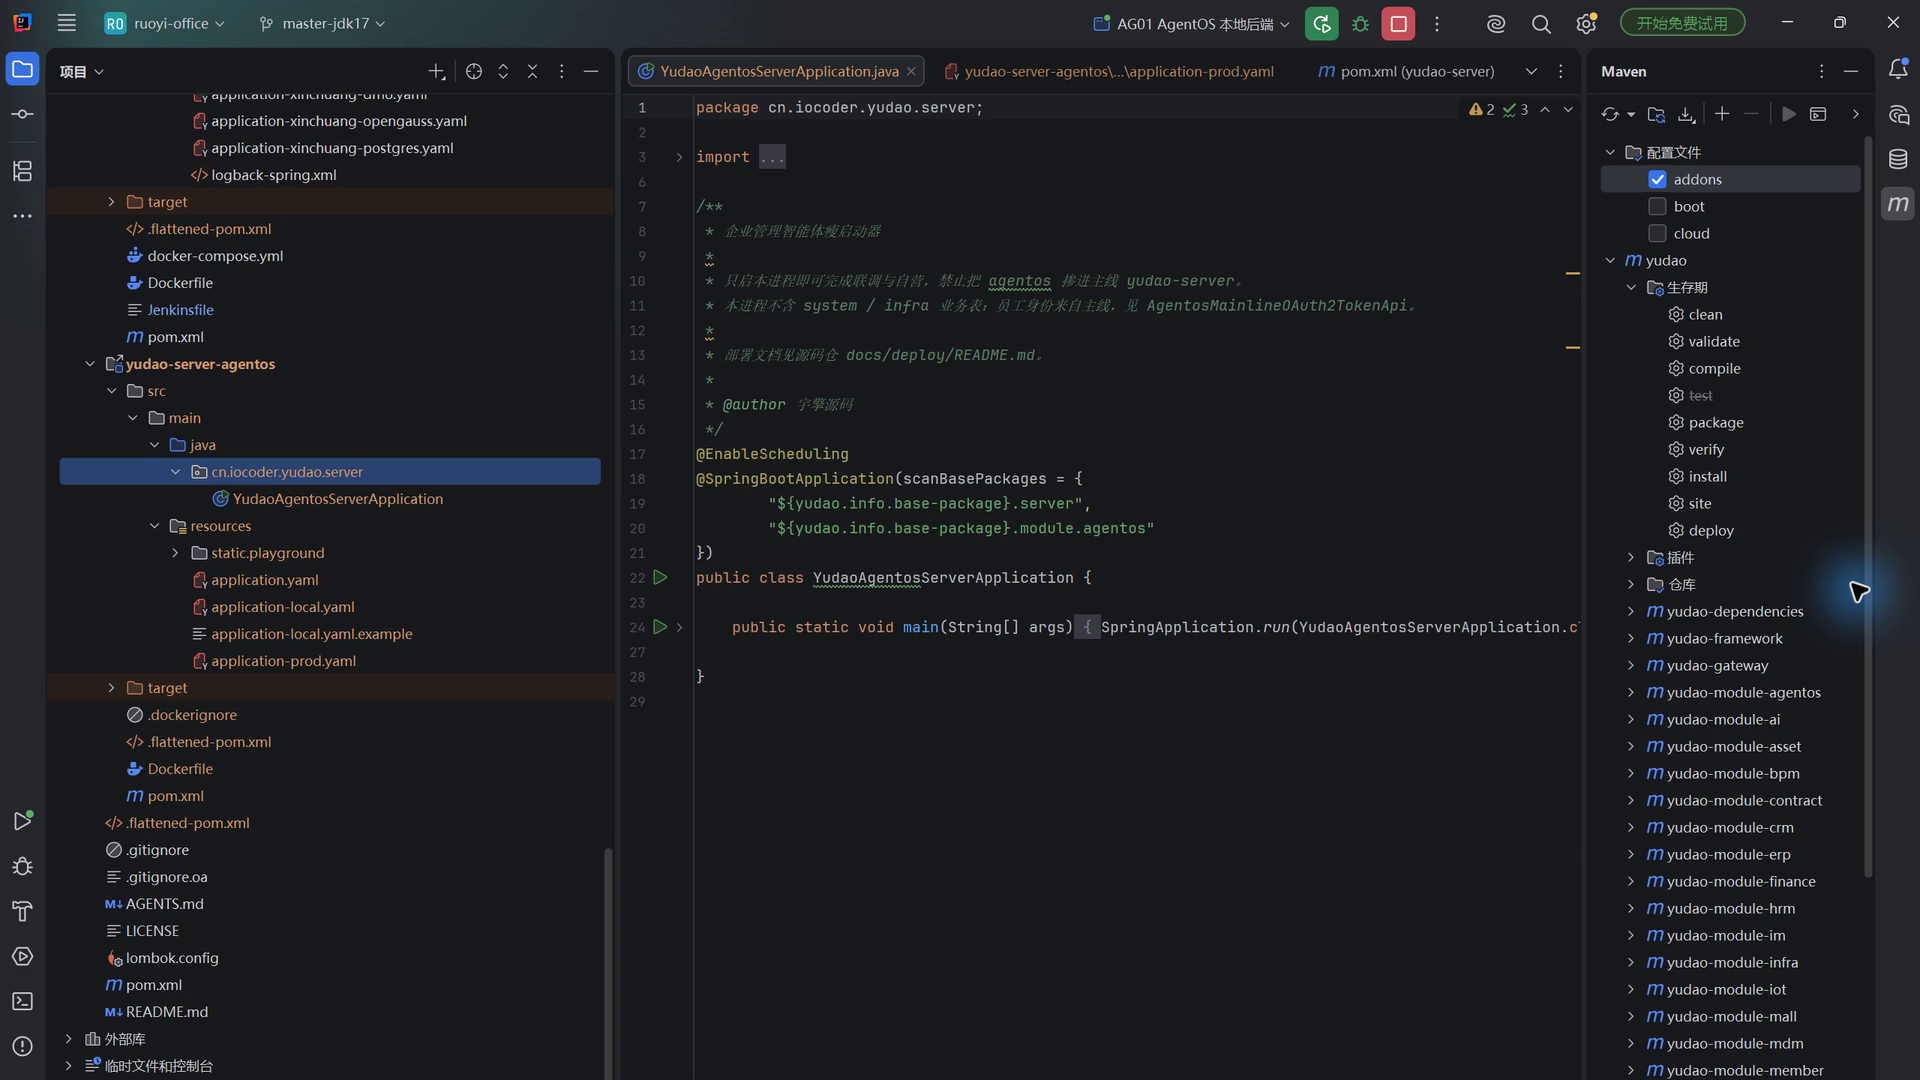Expand the static.playground folder

175,553
